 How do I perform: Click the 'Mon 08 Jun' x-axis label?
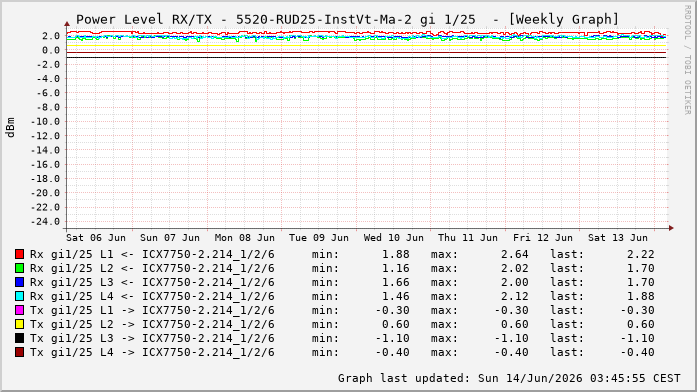244,238
